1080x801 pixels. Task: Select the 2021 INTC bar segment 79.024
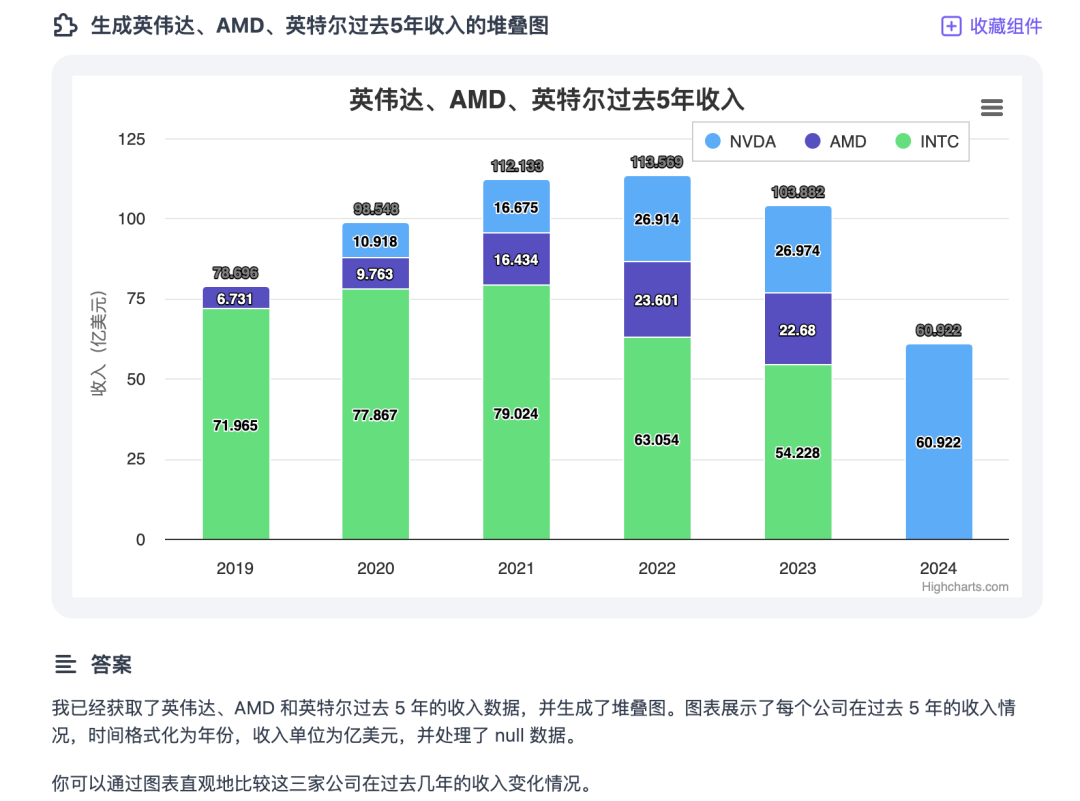[517, 413]
